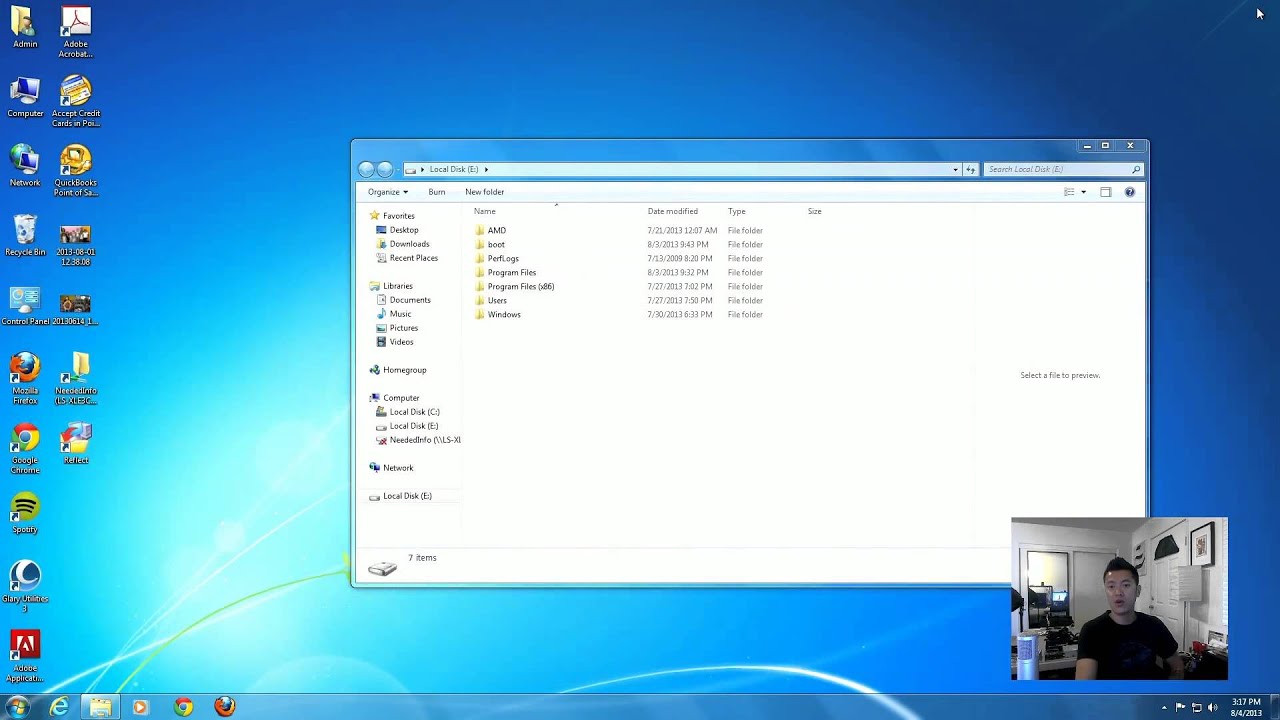Sort by the Name column header
1280x720 pixels.
click(484, 211)
